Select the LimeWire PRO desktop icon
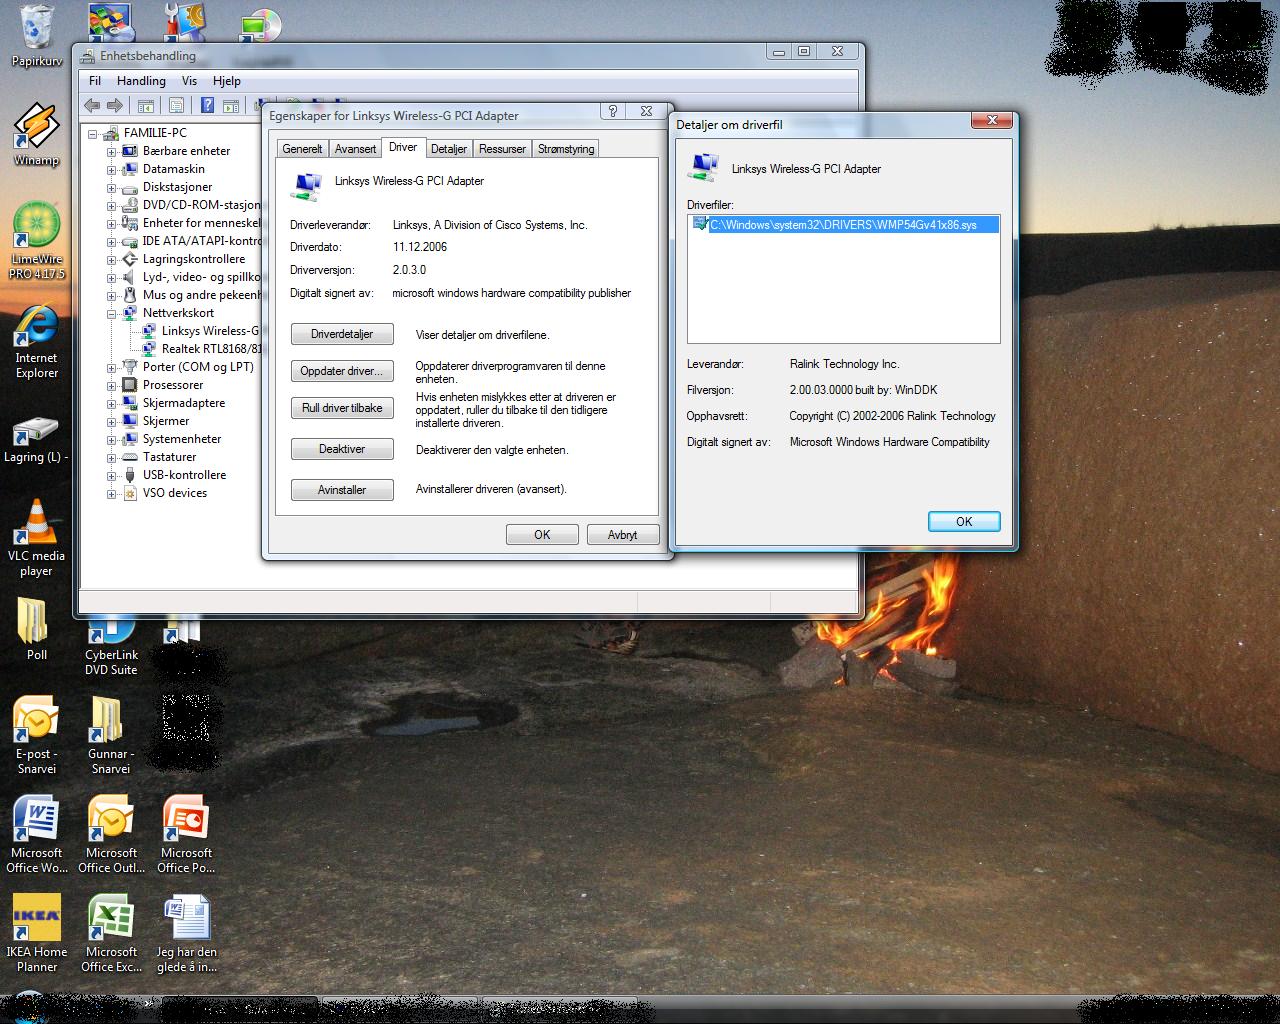Screen dimensions: 1280x1024 click(37, 241)
